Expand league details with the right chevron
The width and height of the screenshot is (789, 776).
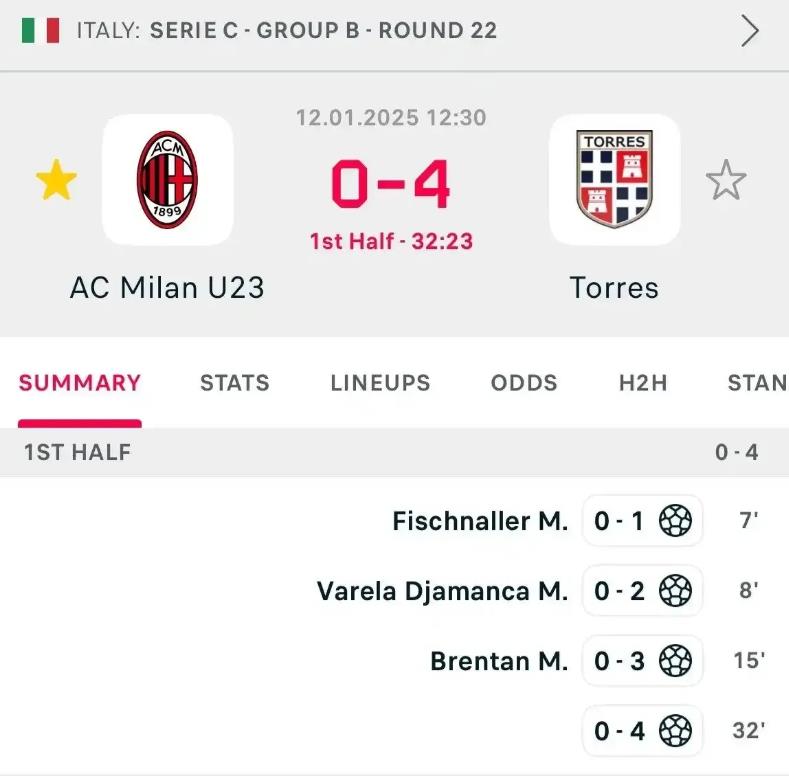(750, 31)
